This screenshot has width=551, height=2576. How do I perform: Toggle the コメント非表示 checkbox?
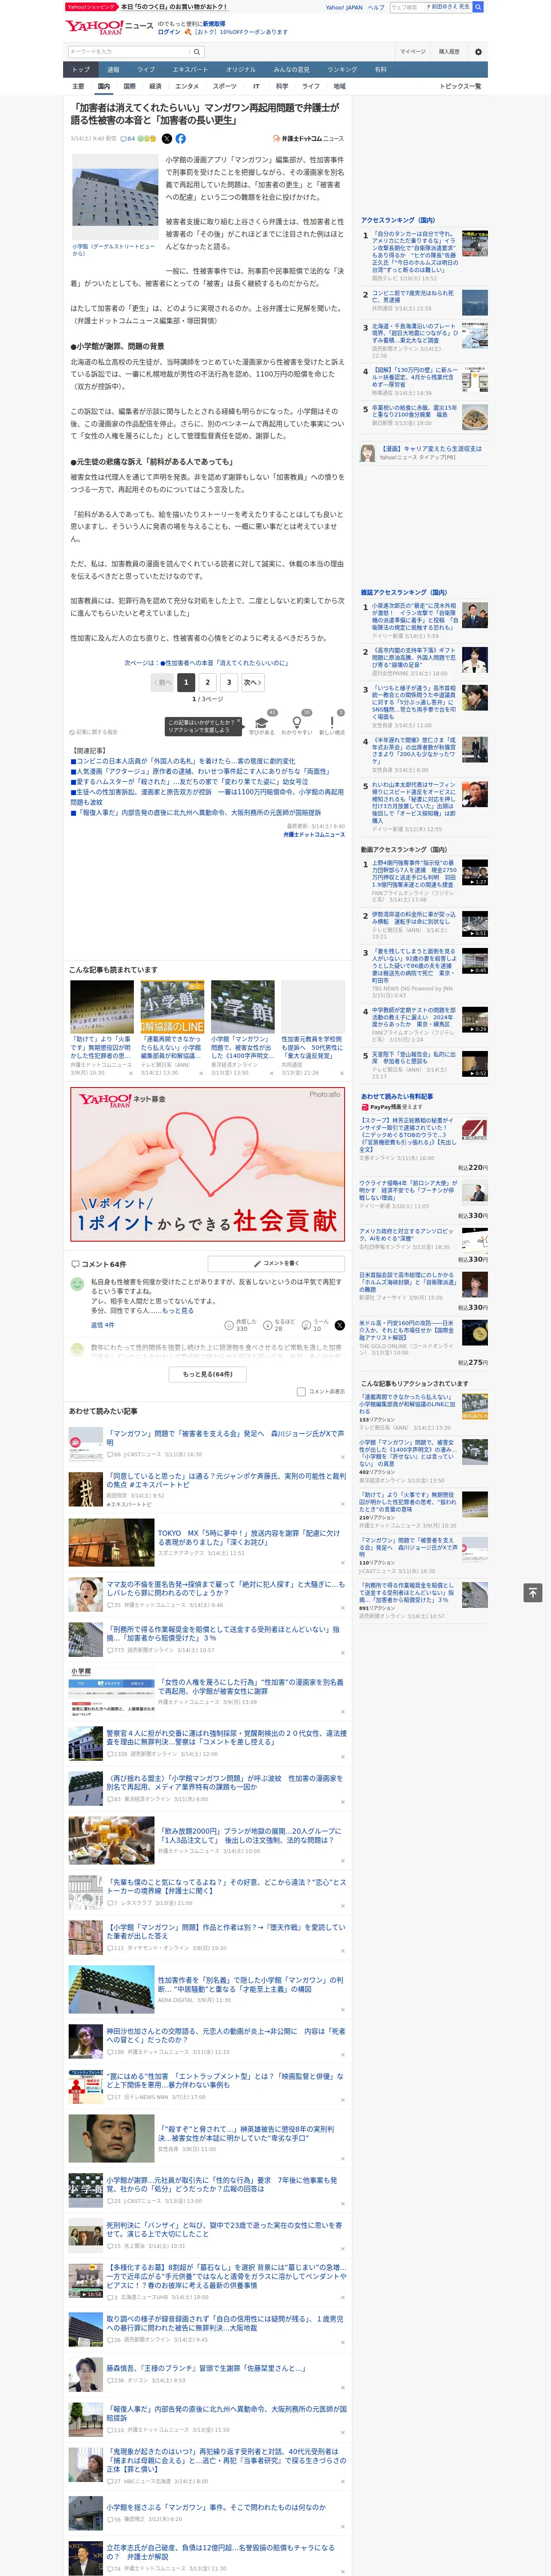tap(301, 1392)
